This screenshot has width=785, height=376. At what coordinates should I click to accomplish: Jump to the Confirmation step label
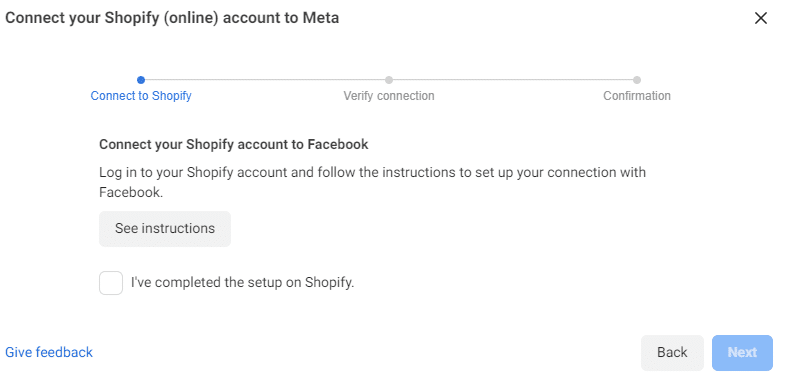[637, 96]
